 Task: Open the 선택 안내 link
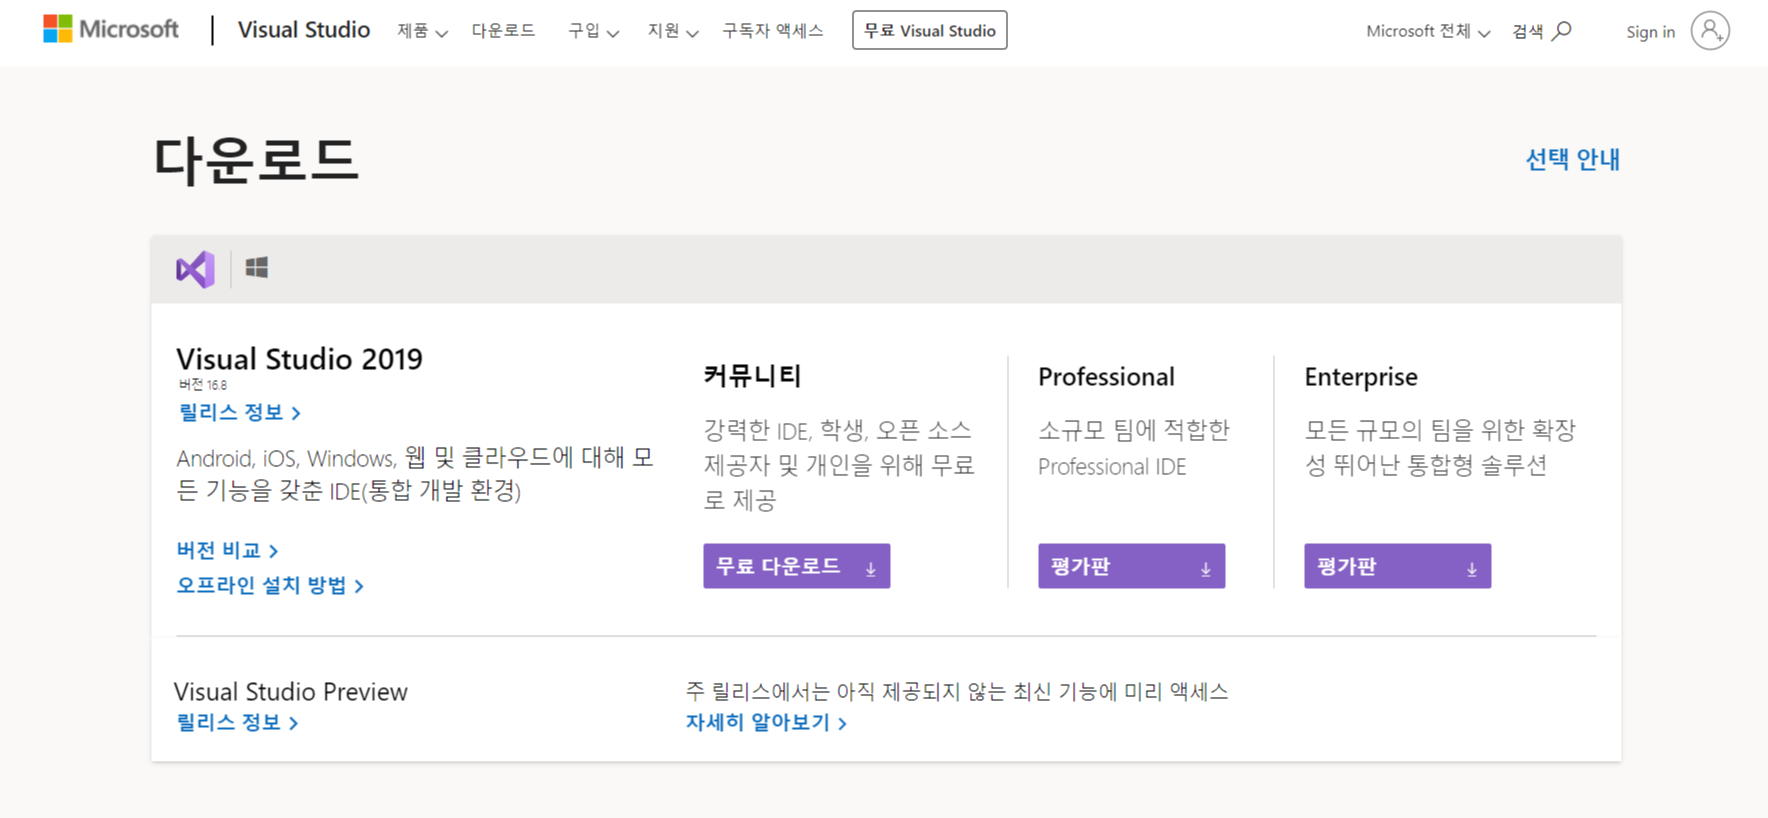tap(1572, 159)
